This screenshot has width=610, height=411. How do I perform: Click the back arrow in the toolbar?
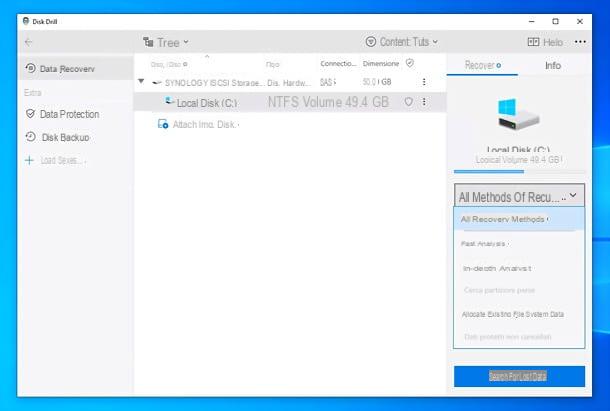(28, 42)
